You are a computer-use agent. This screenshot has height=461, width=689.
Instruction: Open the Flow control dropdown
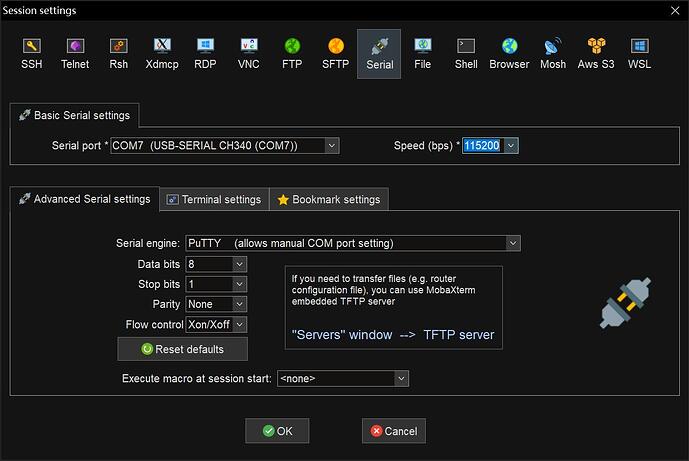coord(239,324)
